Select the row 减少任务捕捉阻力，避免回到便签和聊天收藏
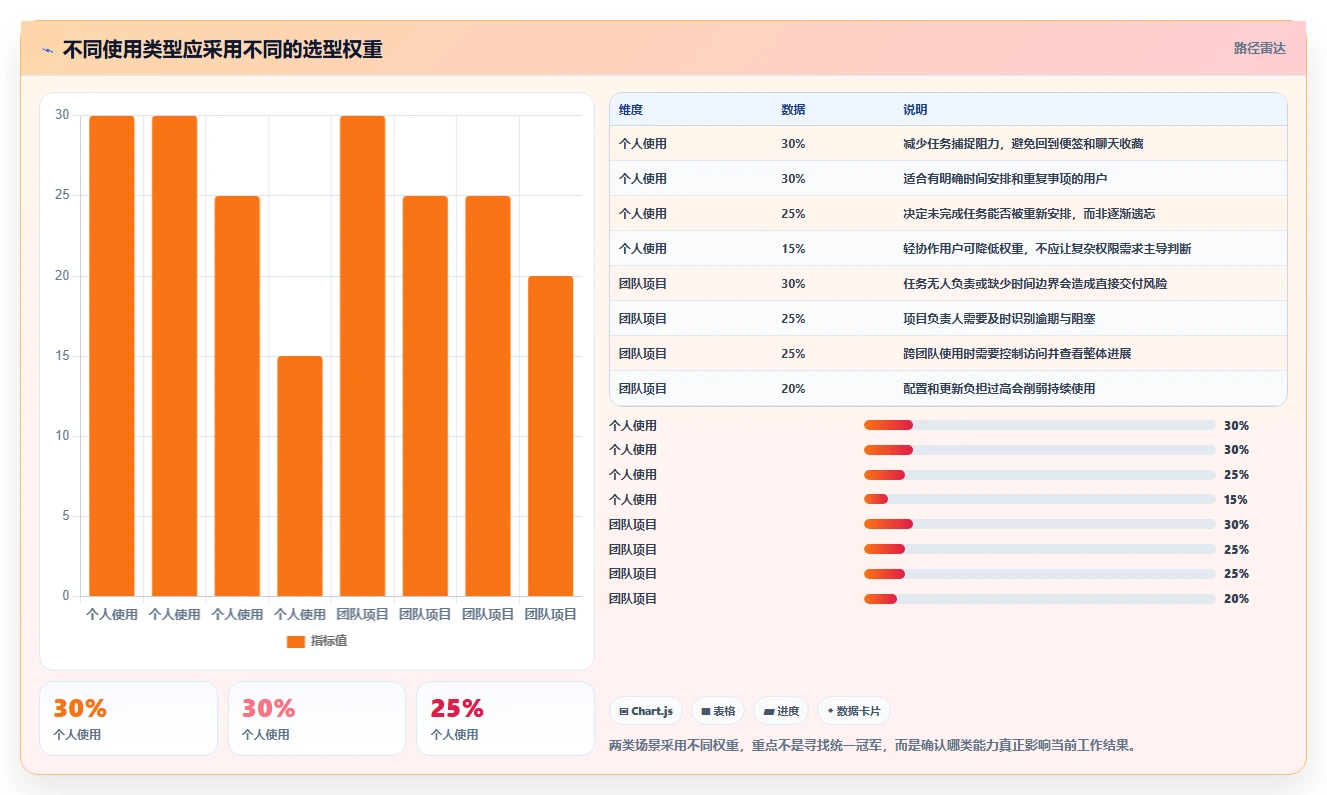Viewport: 1327px width, 795px height. (x=948, y=144)
